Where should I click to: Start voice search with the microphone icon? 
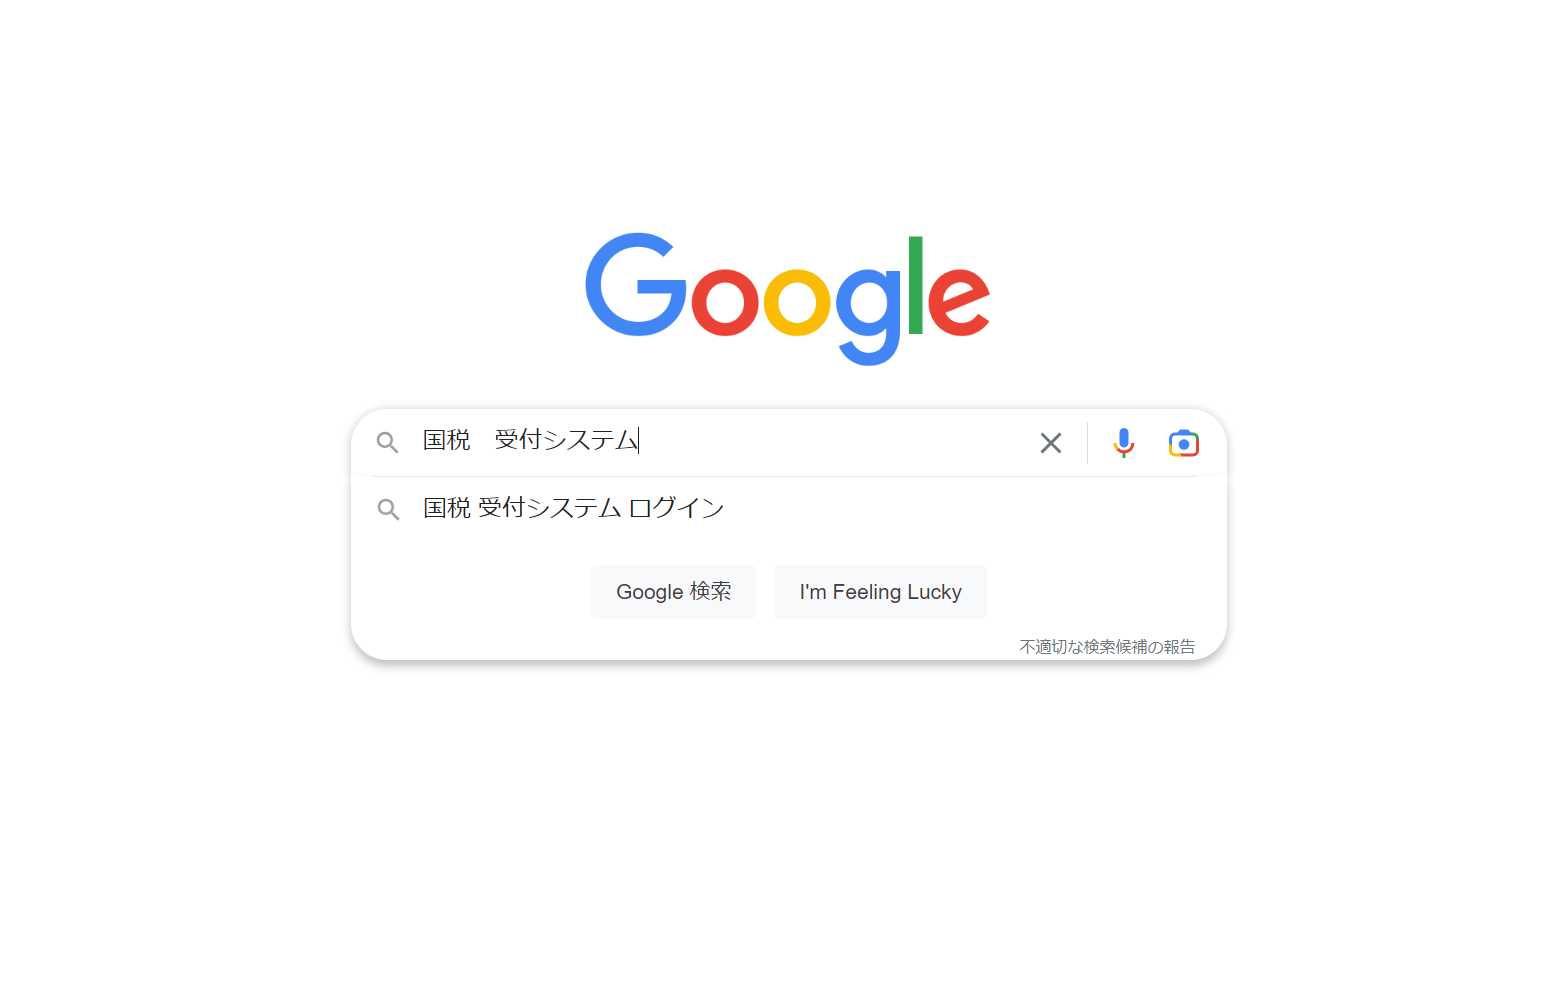point(1124,443)
